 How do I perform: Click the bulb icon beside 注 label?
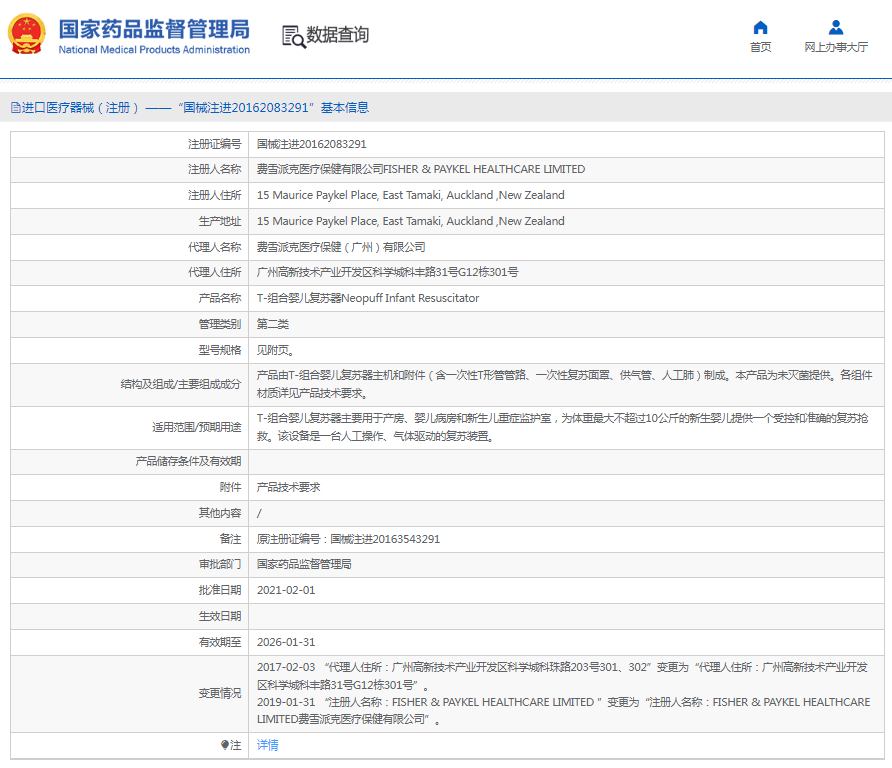(x=225, y=745)
